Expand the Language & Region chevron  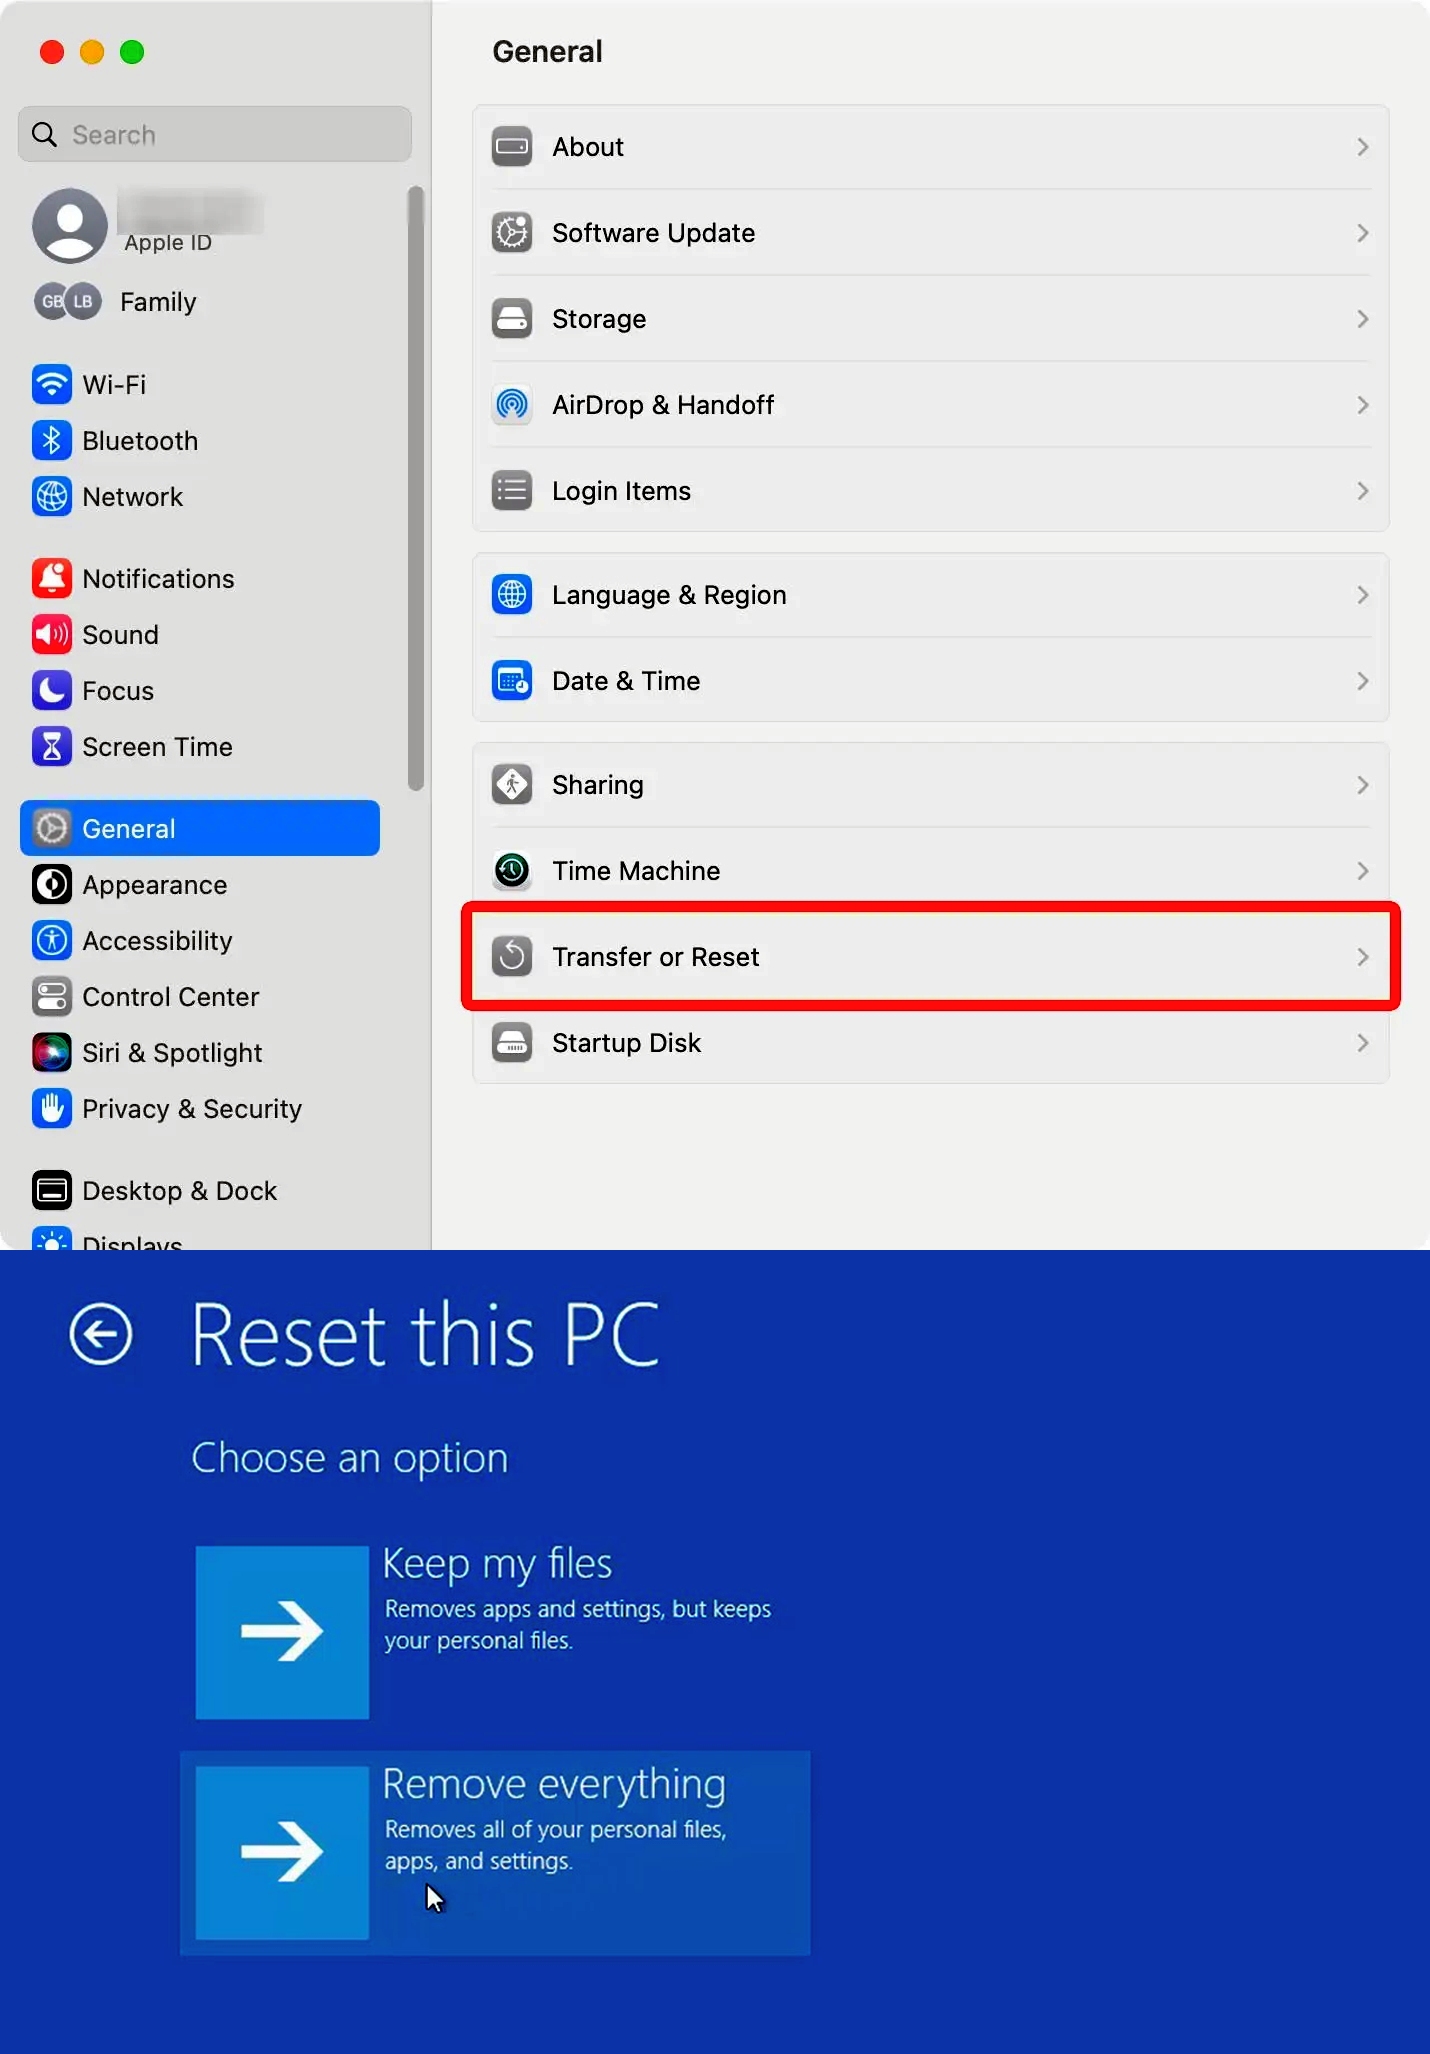tap(1363, 595)
